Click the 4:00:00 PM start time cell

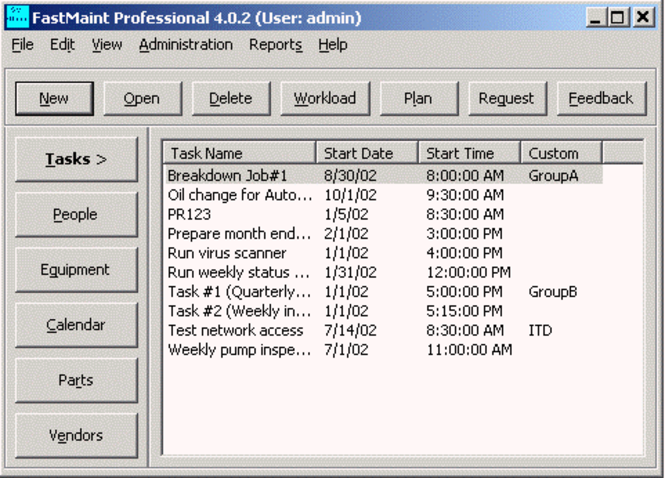(464, 253)
